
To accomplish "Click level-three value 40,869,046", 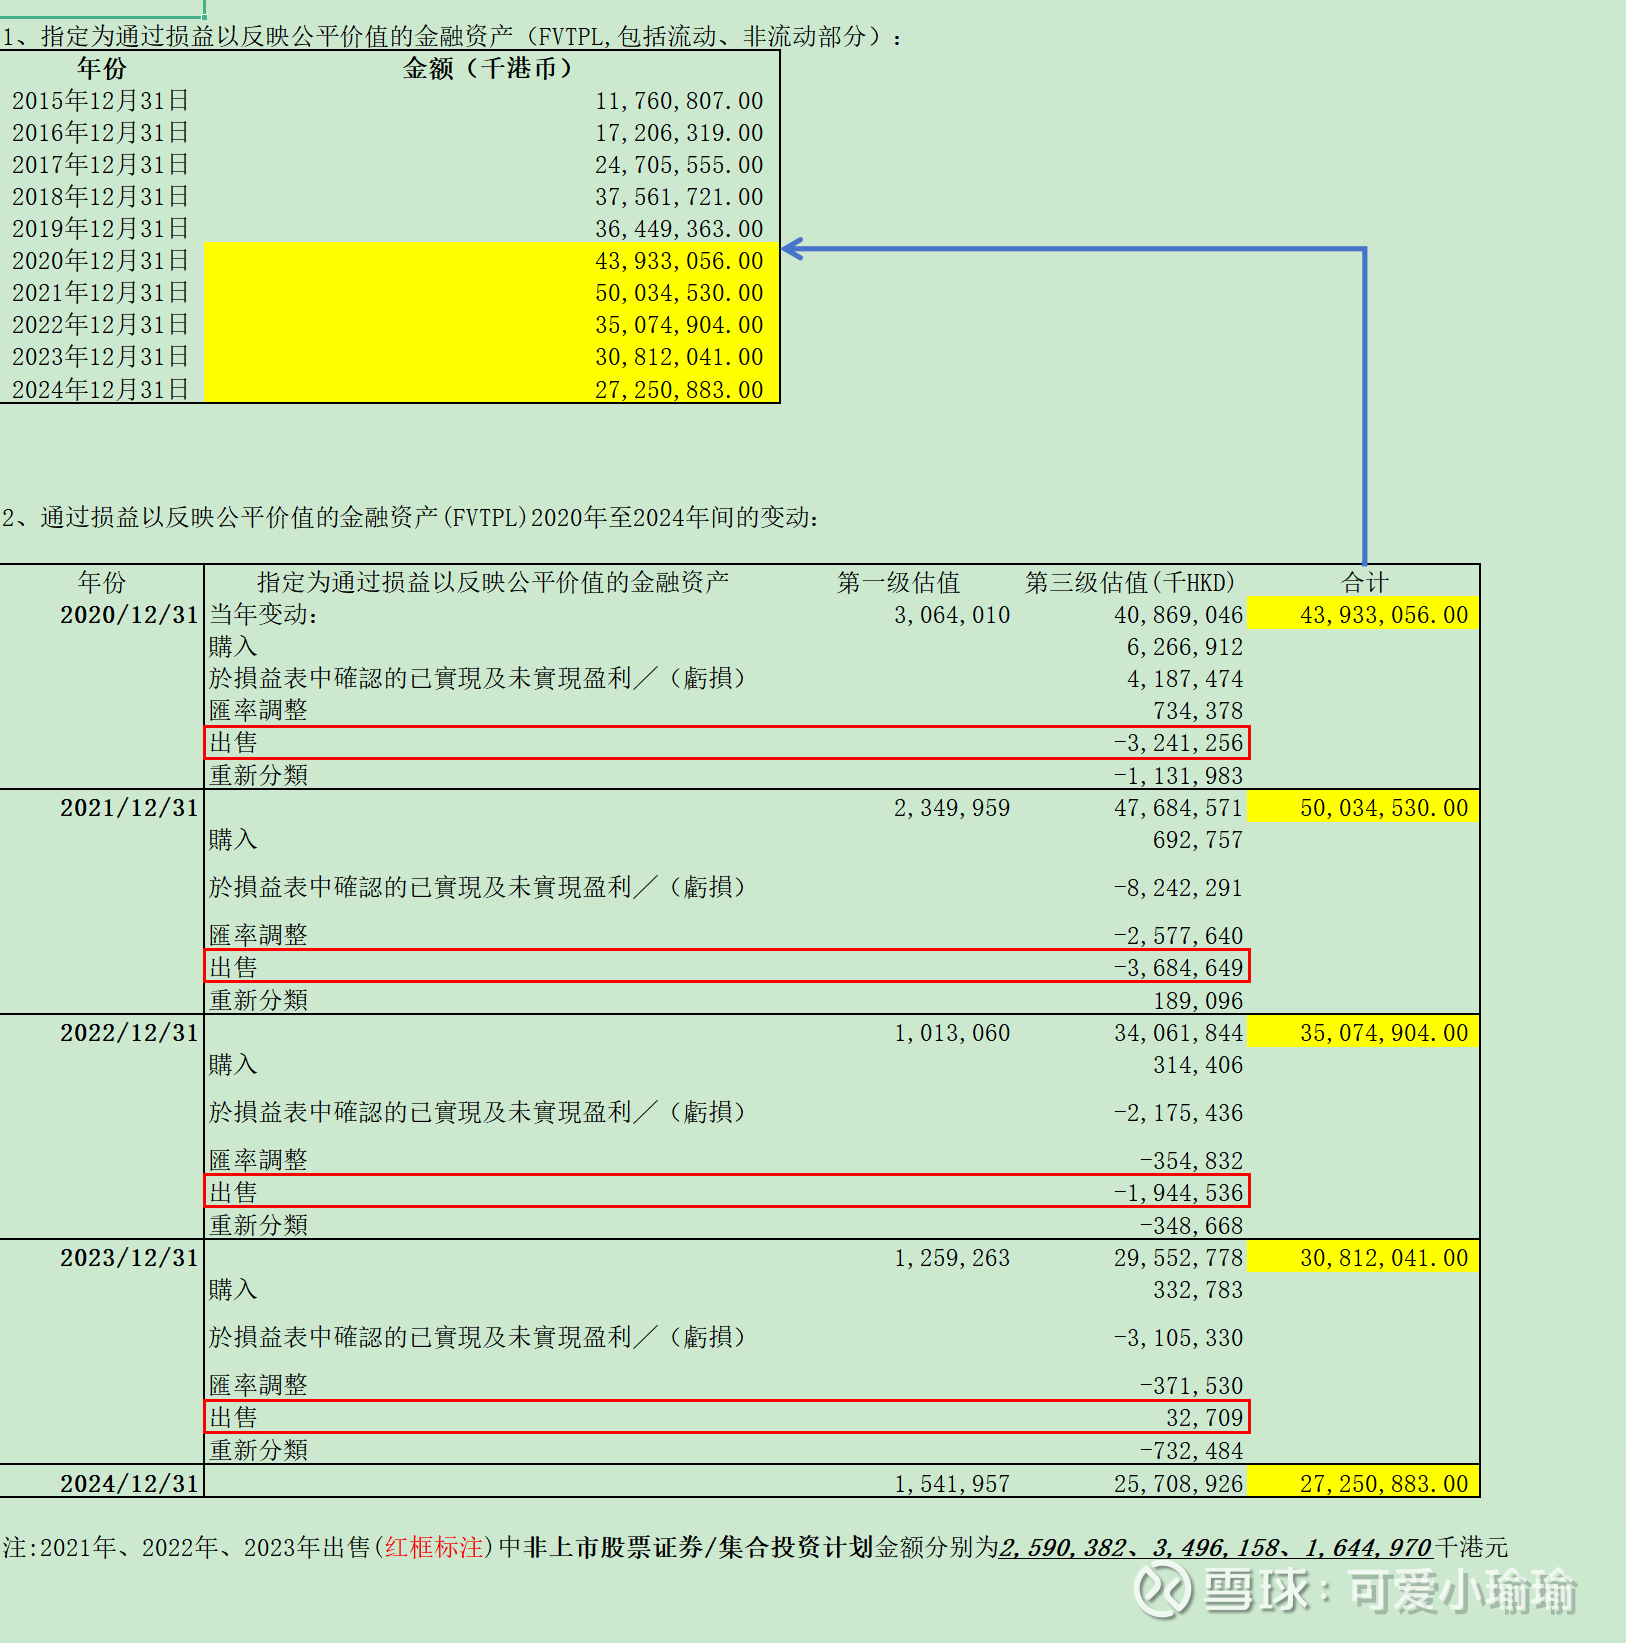I will 1179,615.
